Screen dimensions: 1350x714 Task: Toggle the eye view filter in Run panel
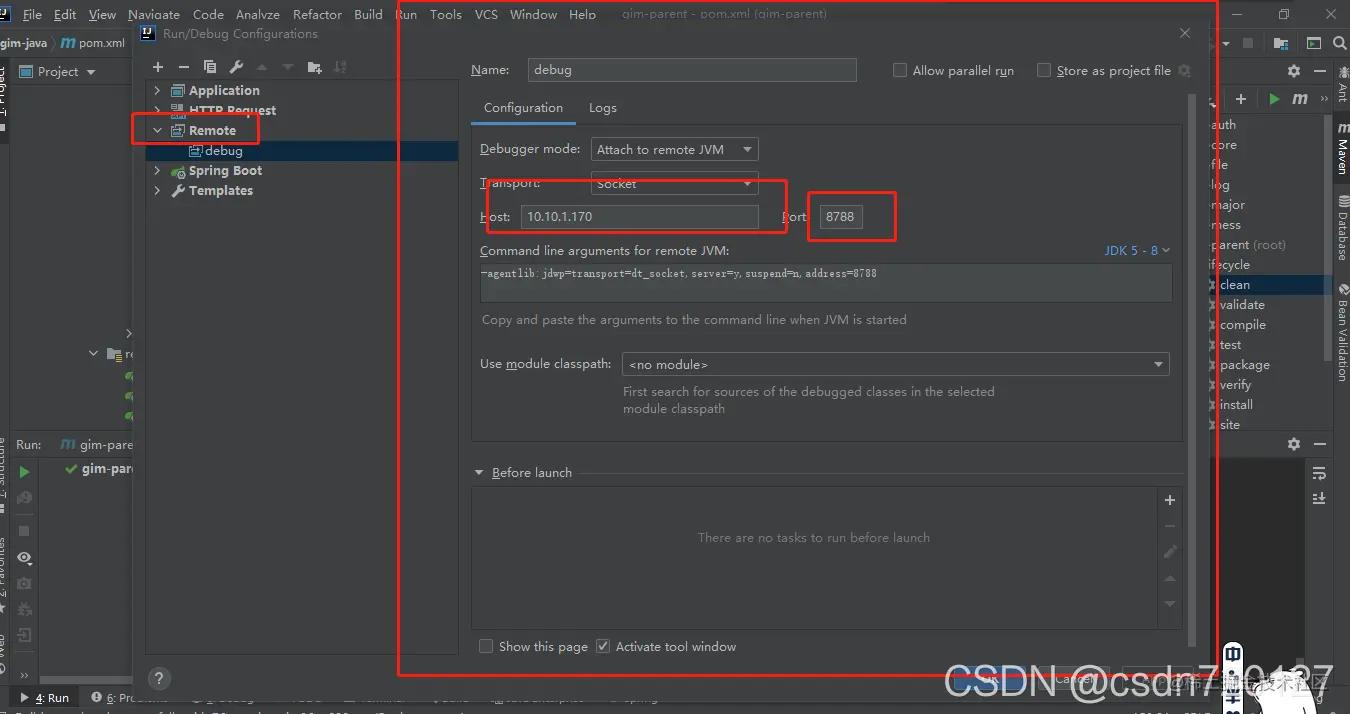click(25, 558)
